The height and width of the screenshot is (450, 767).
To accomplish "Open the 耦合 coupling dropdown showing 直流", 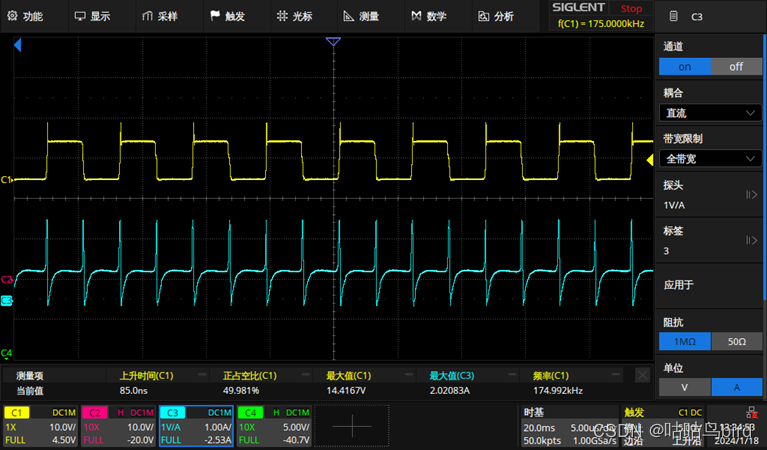I will 710,113.
